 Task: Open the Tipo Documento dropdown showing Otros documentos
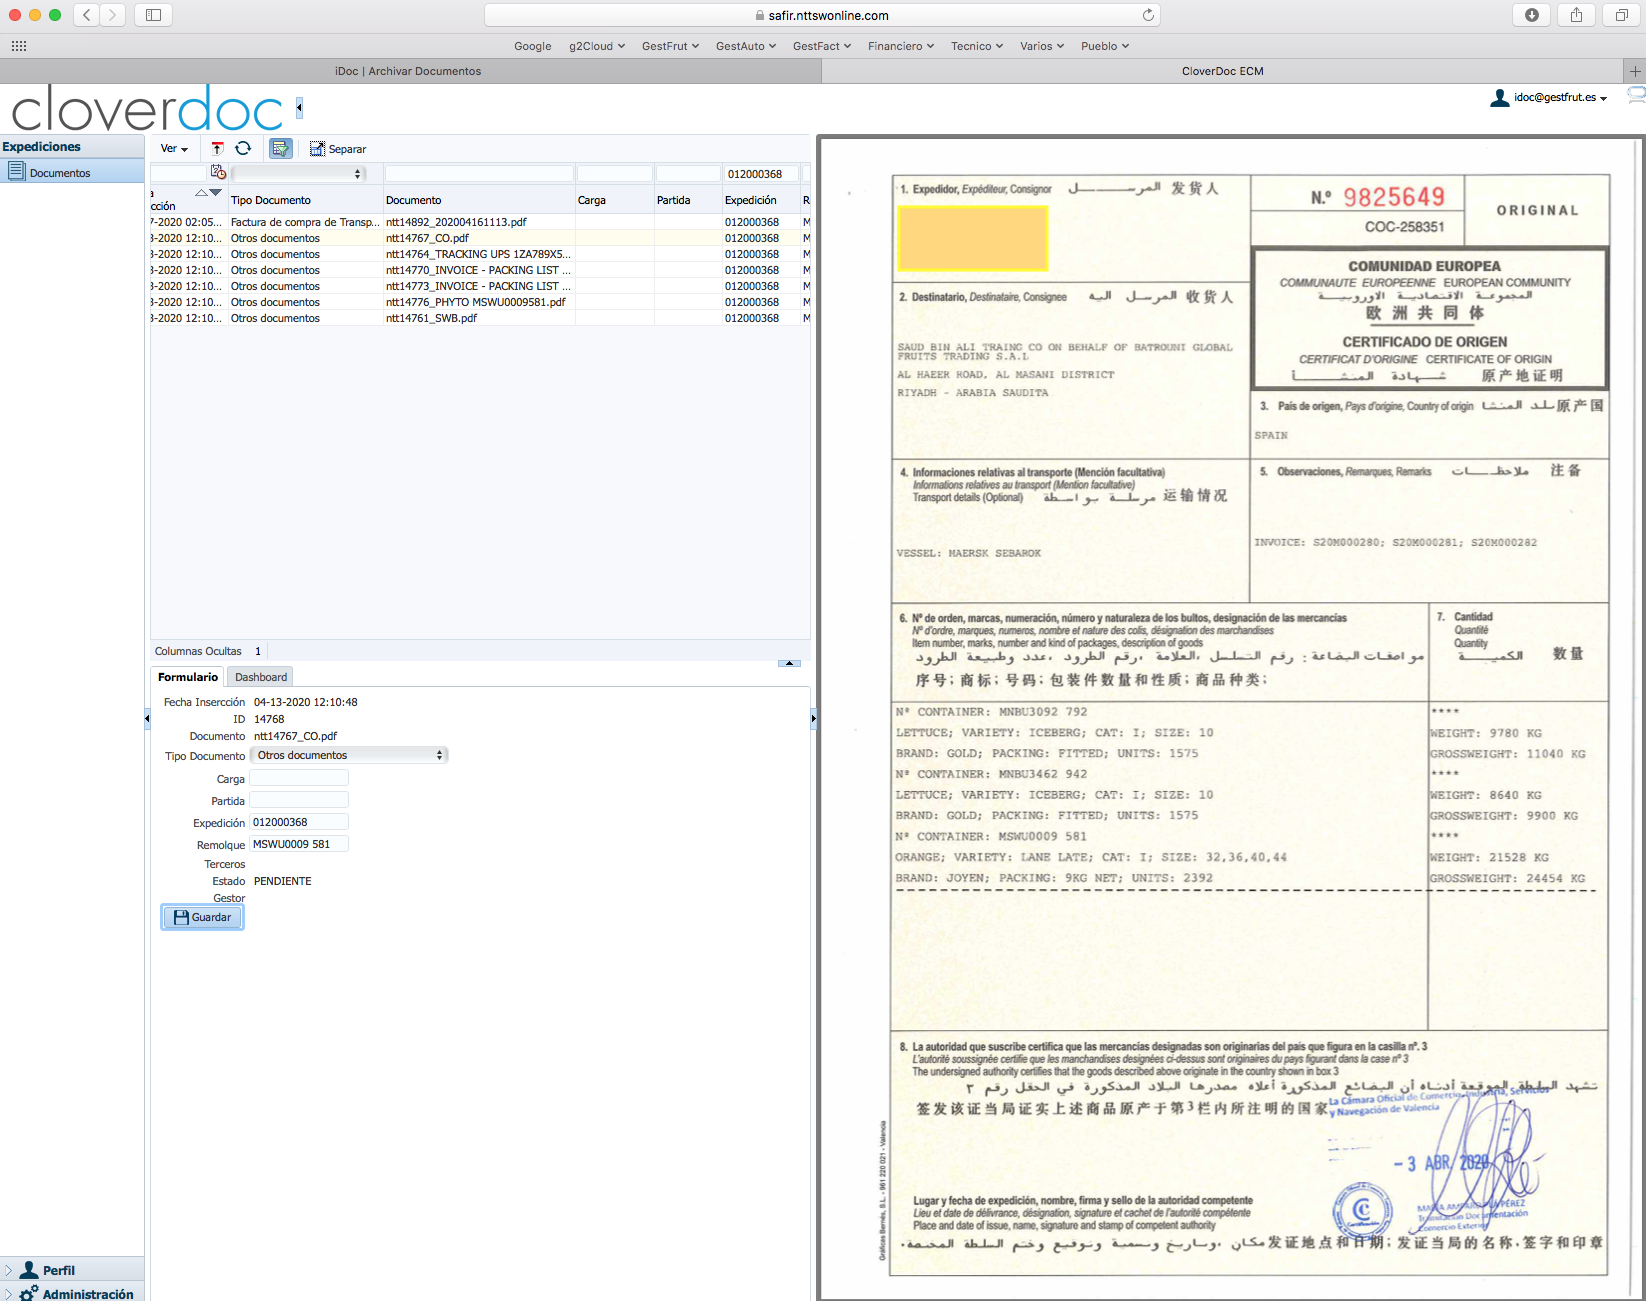pos(349,755)
